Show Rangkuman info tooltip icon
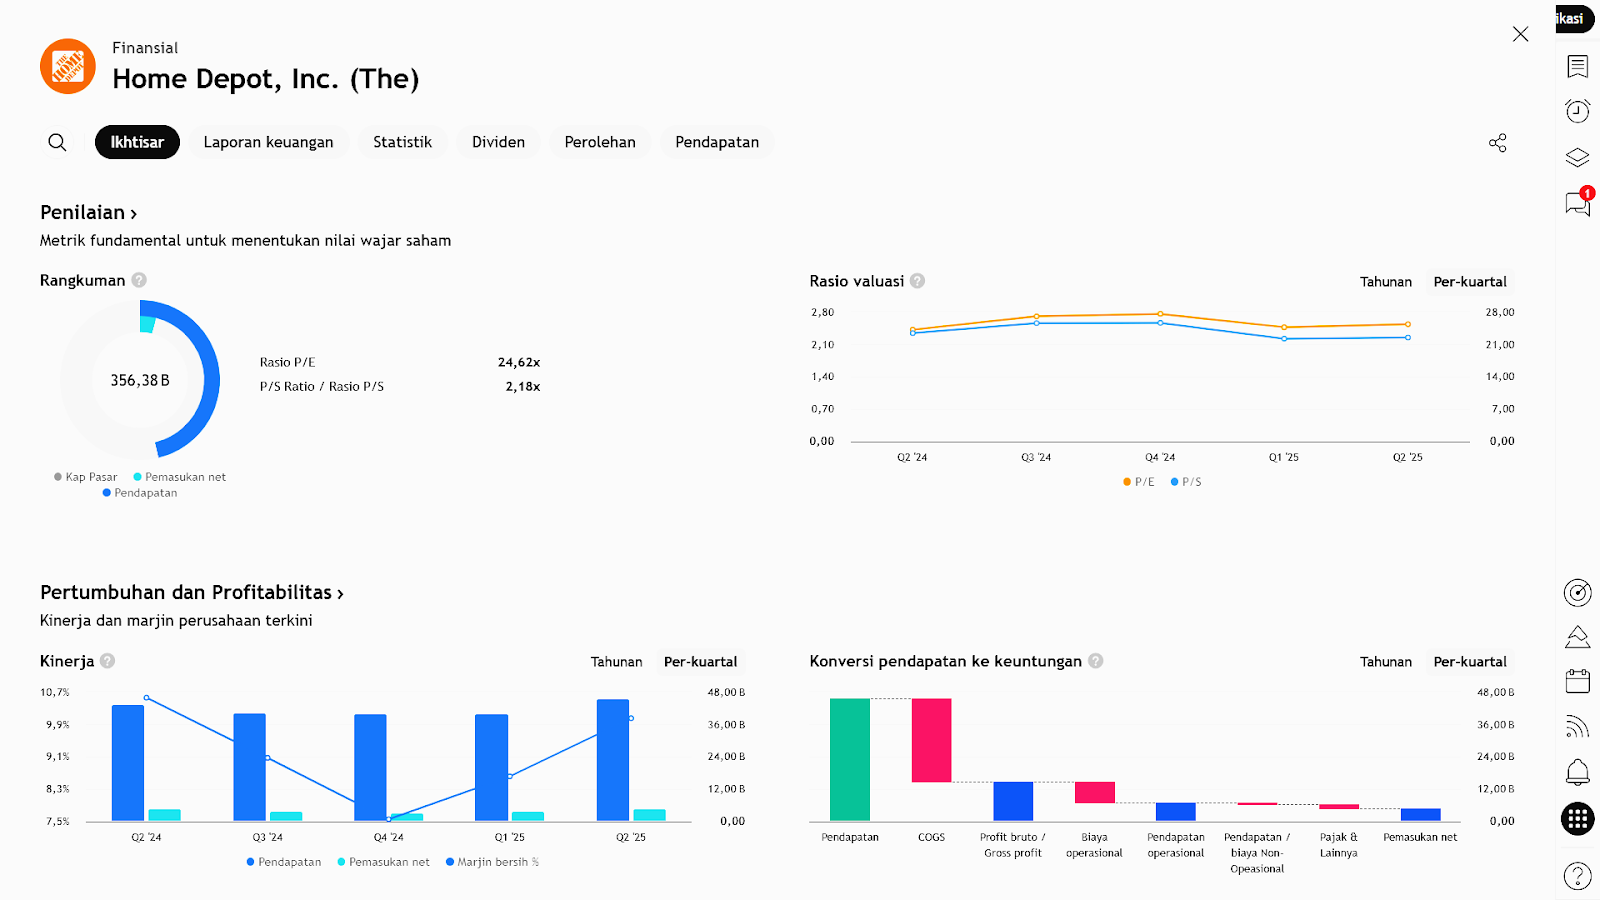Image resolution: width=1600 pixels, height=900 pixels. point(139,280)
